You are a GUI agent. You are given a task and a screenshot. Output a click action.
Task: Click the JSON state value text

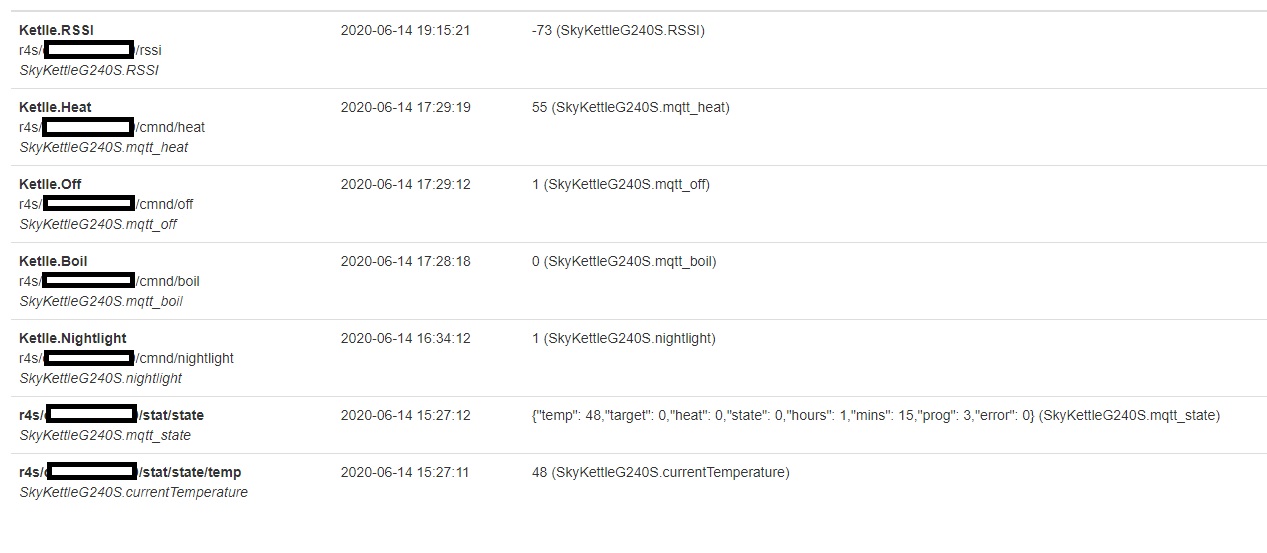coord(875,415)
